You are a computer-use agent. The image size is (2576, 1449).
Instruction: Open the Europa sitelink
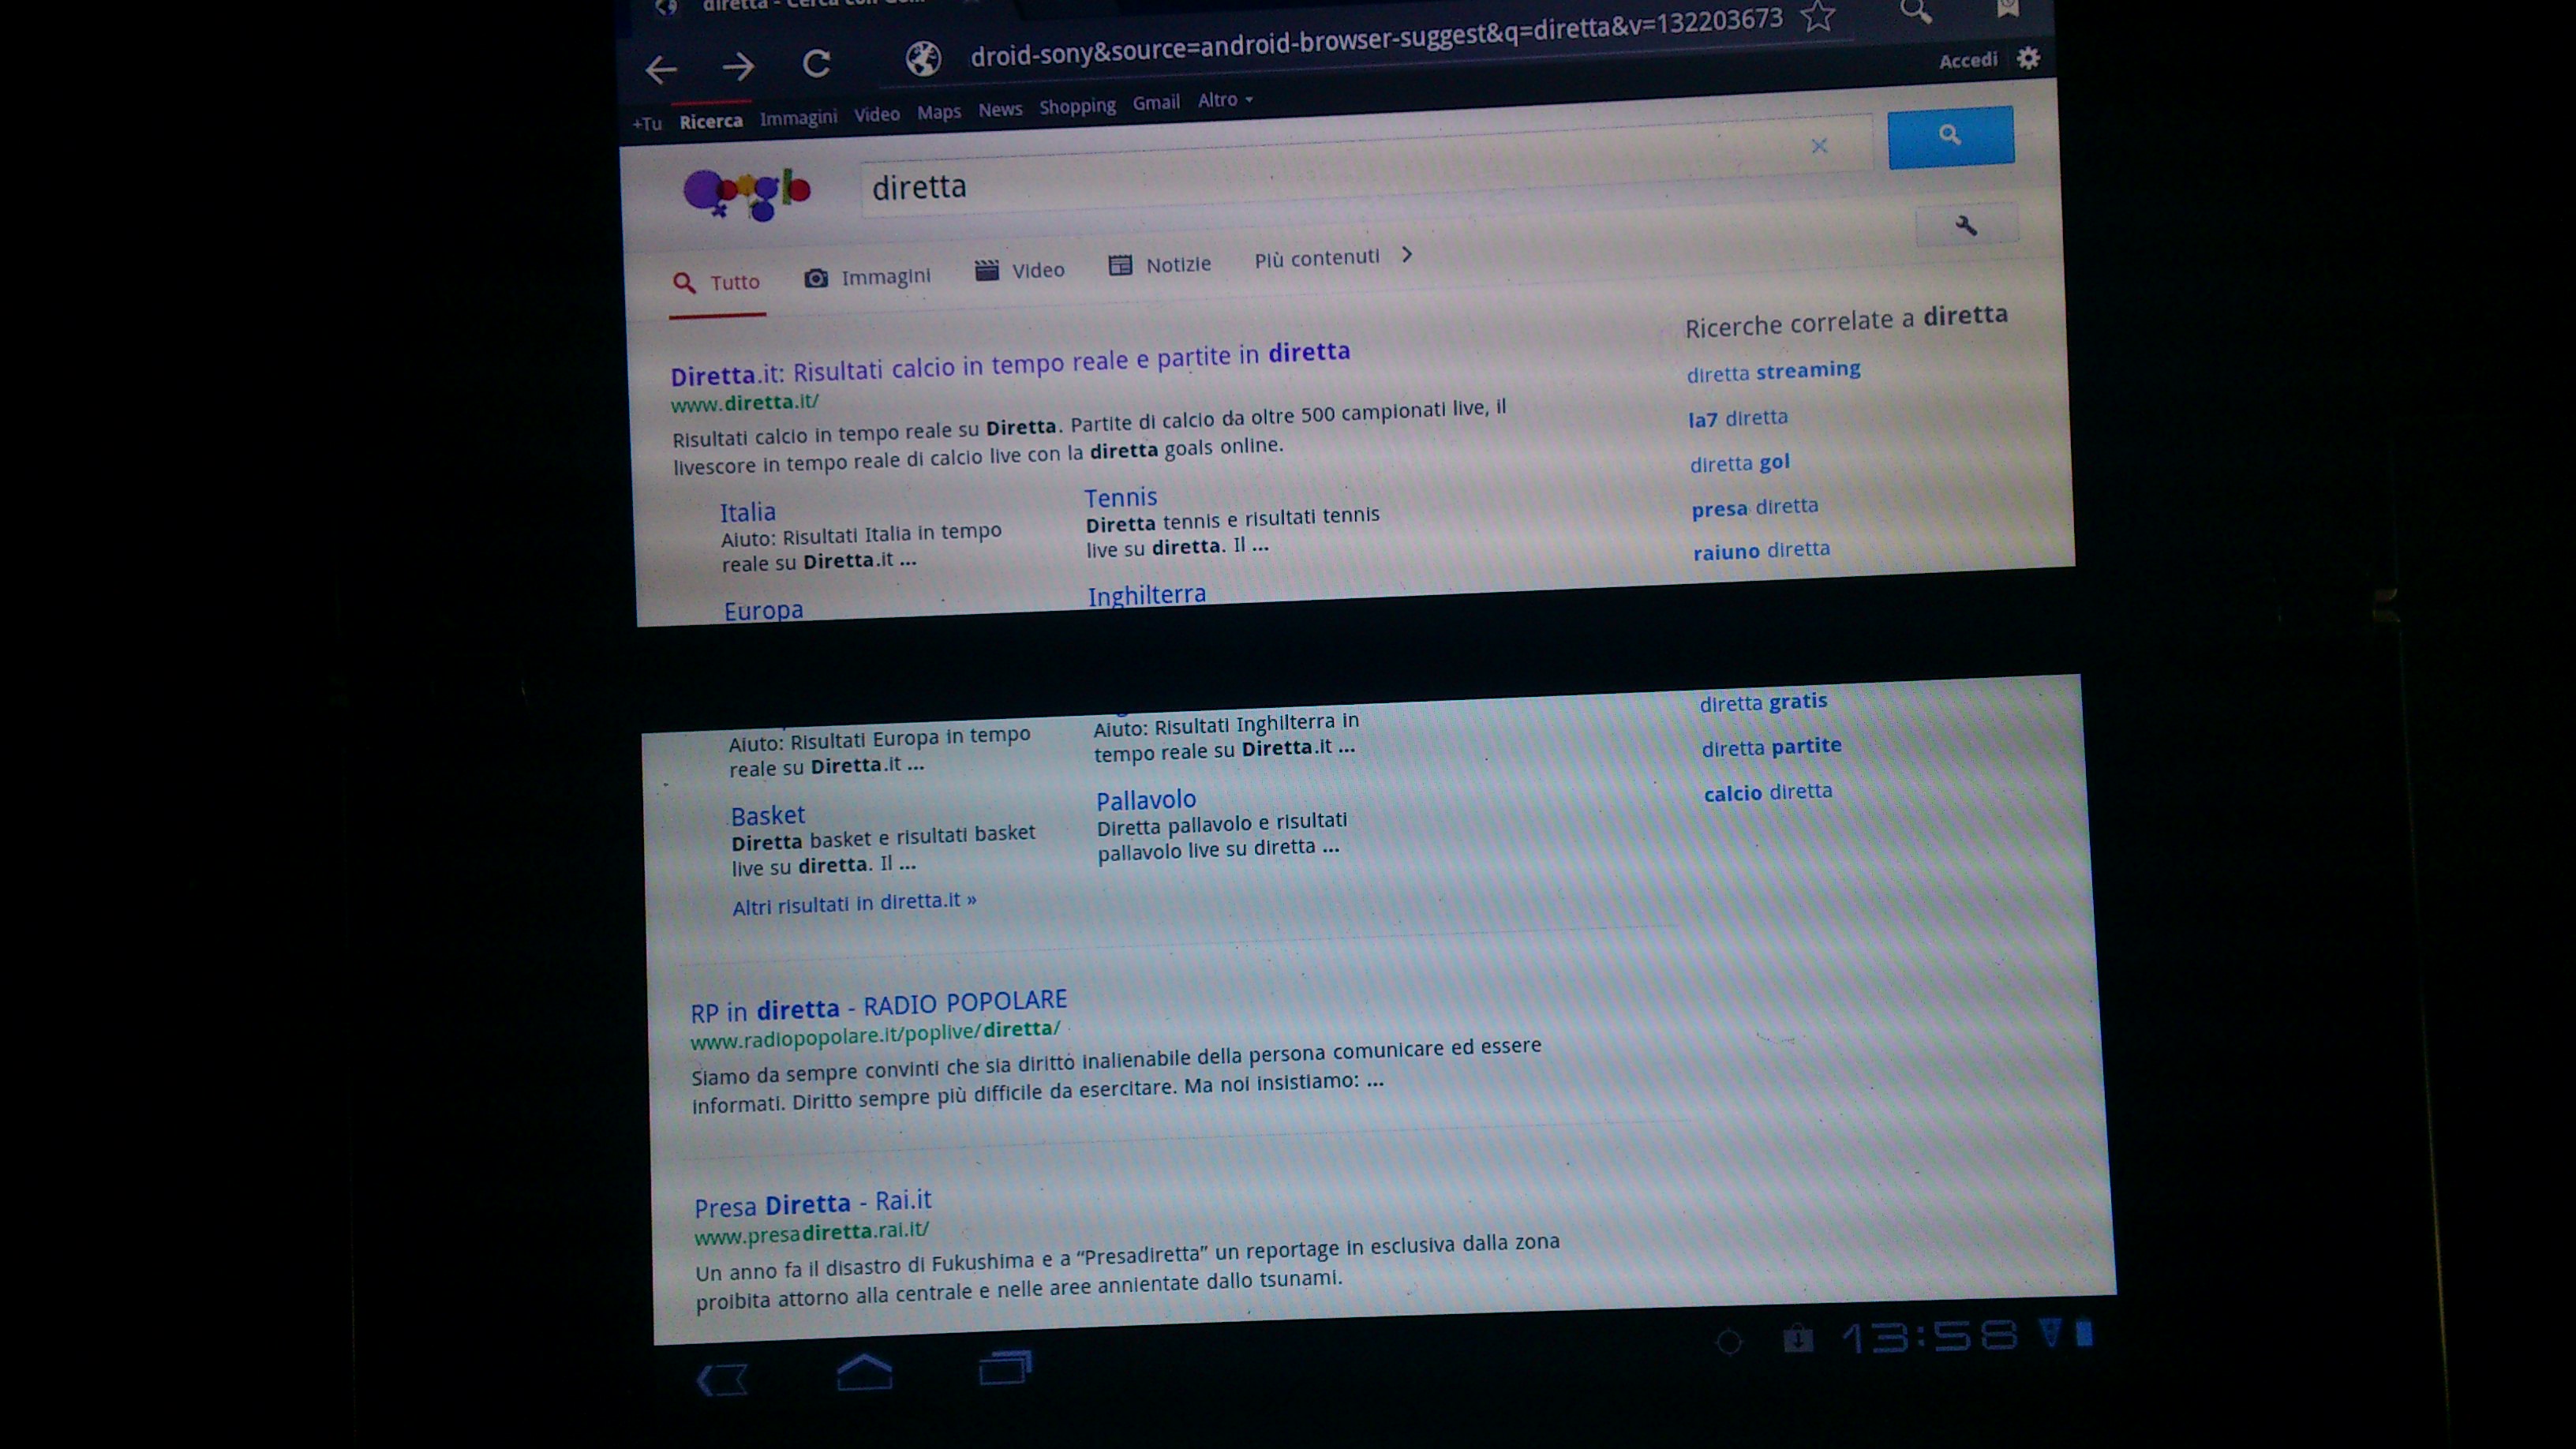pos(764,611)
